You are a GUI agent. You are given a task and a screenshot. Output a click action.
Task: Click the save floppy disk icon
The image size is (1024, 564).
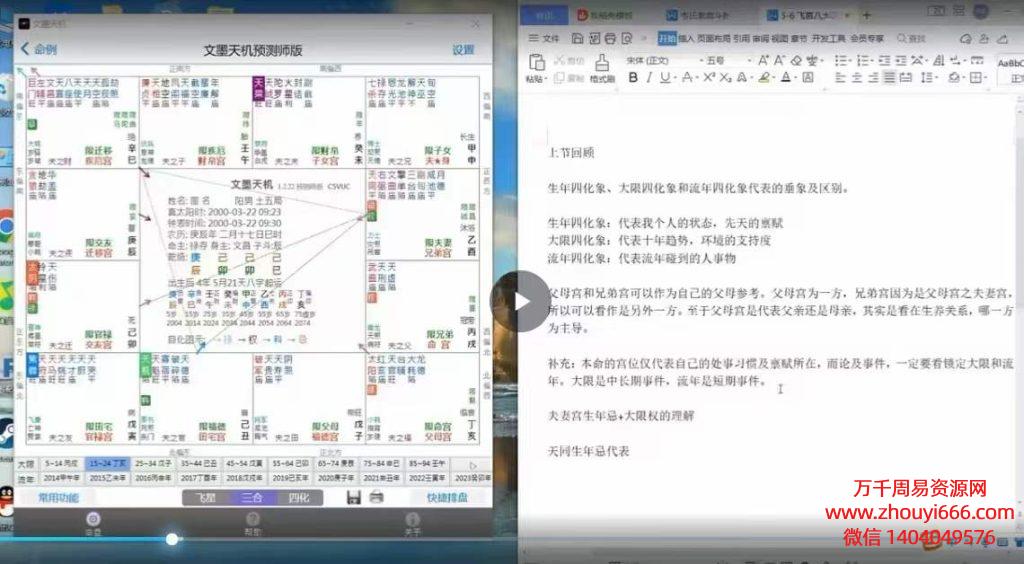353,497
